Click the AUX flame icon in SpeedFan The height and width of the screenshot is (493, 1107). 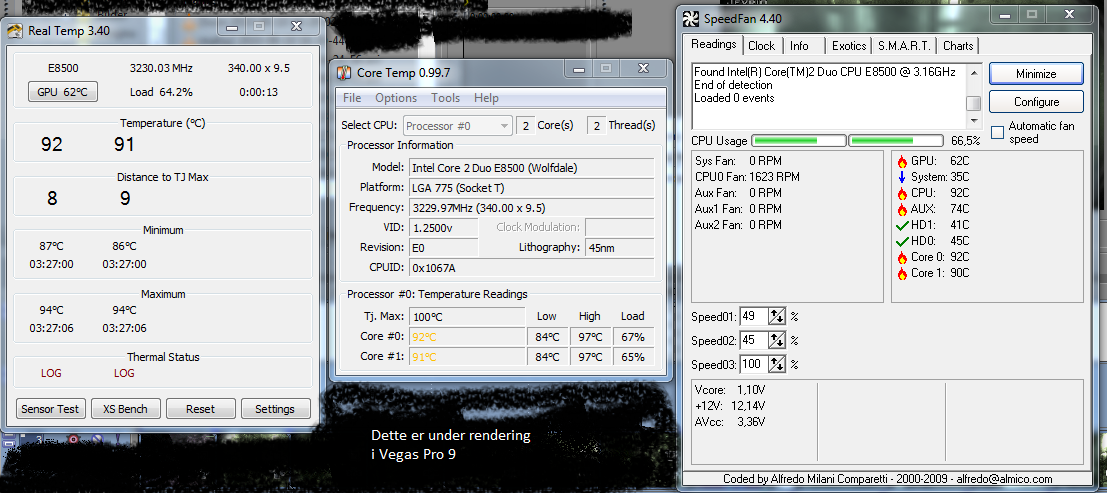point(902,209)
